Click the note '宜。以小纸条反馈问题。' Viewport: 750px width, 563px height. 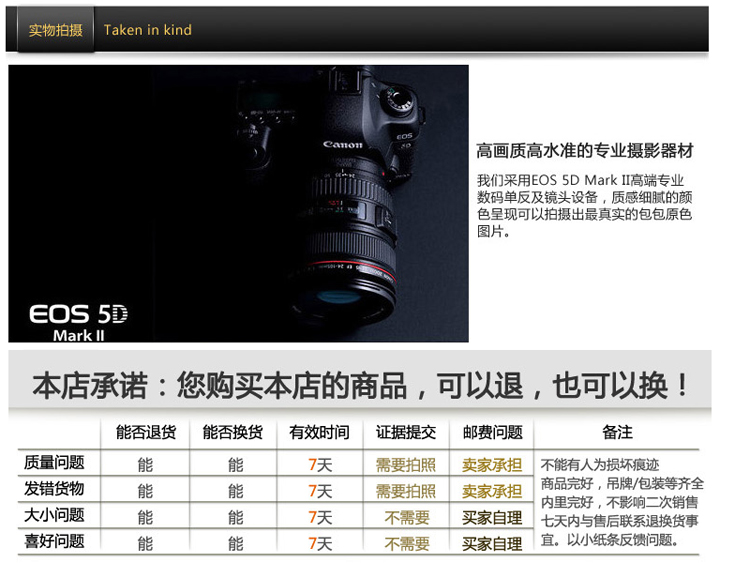click(x=610, y=540)
